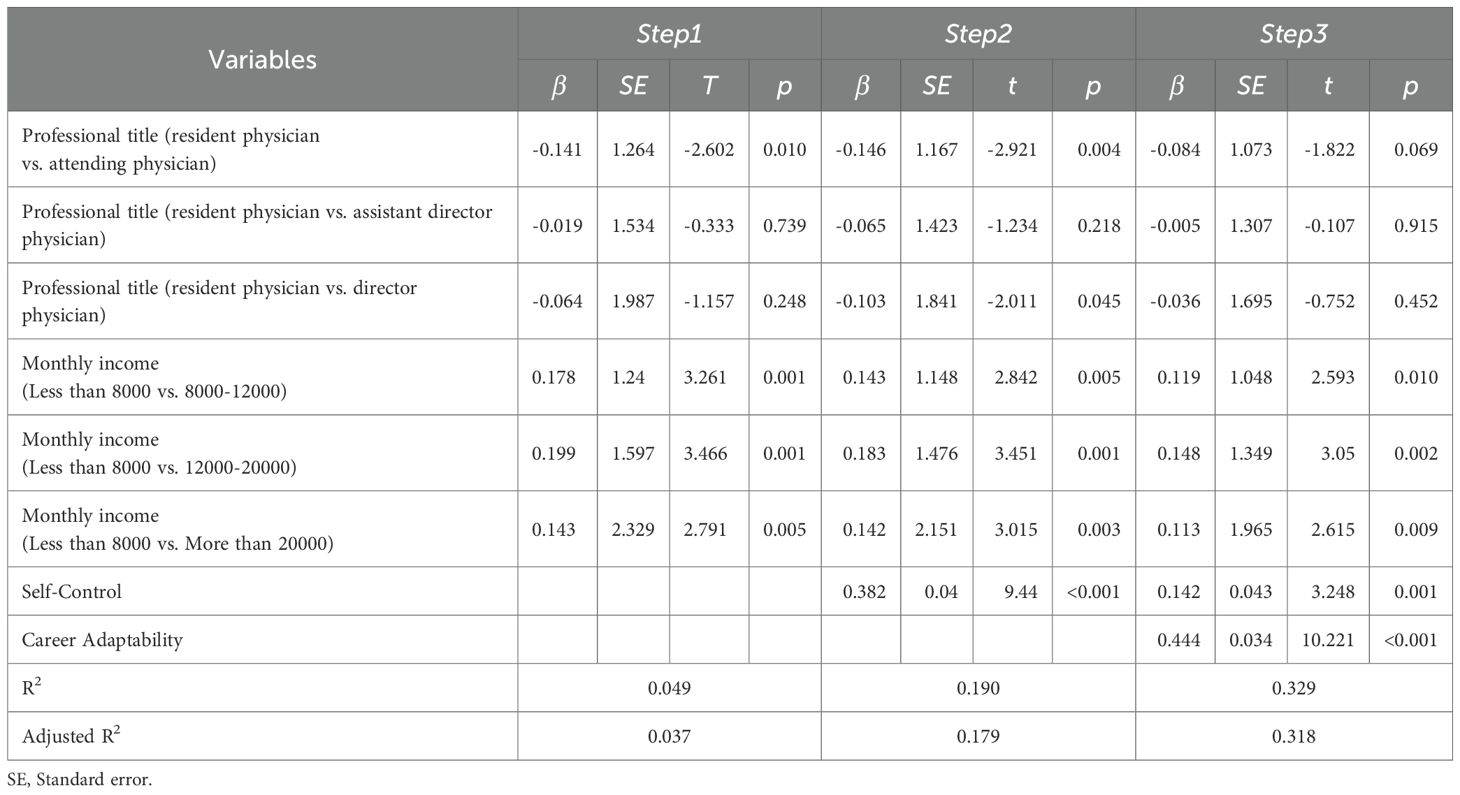Select the Step1 group header
Image resolution: width=1460 pixels, height=795 pixels.
click(x=669, y=34)
